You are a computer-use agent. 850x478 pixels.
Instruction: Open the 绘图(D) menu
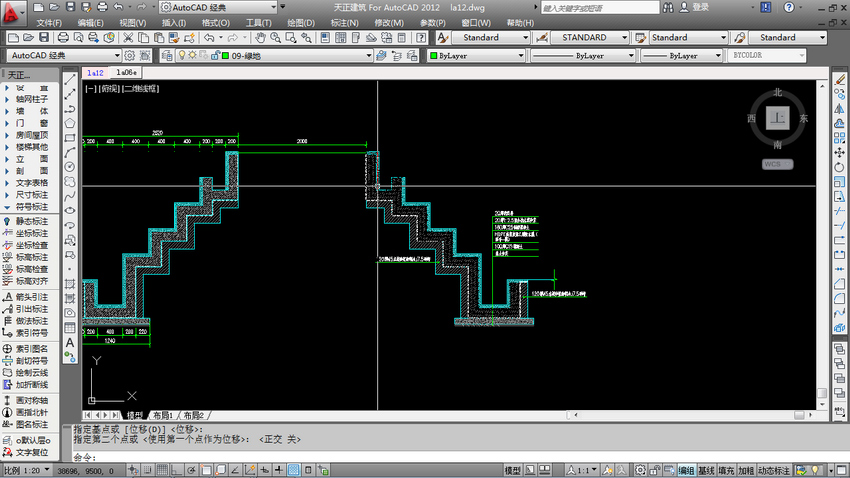[x=301, y=23]
